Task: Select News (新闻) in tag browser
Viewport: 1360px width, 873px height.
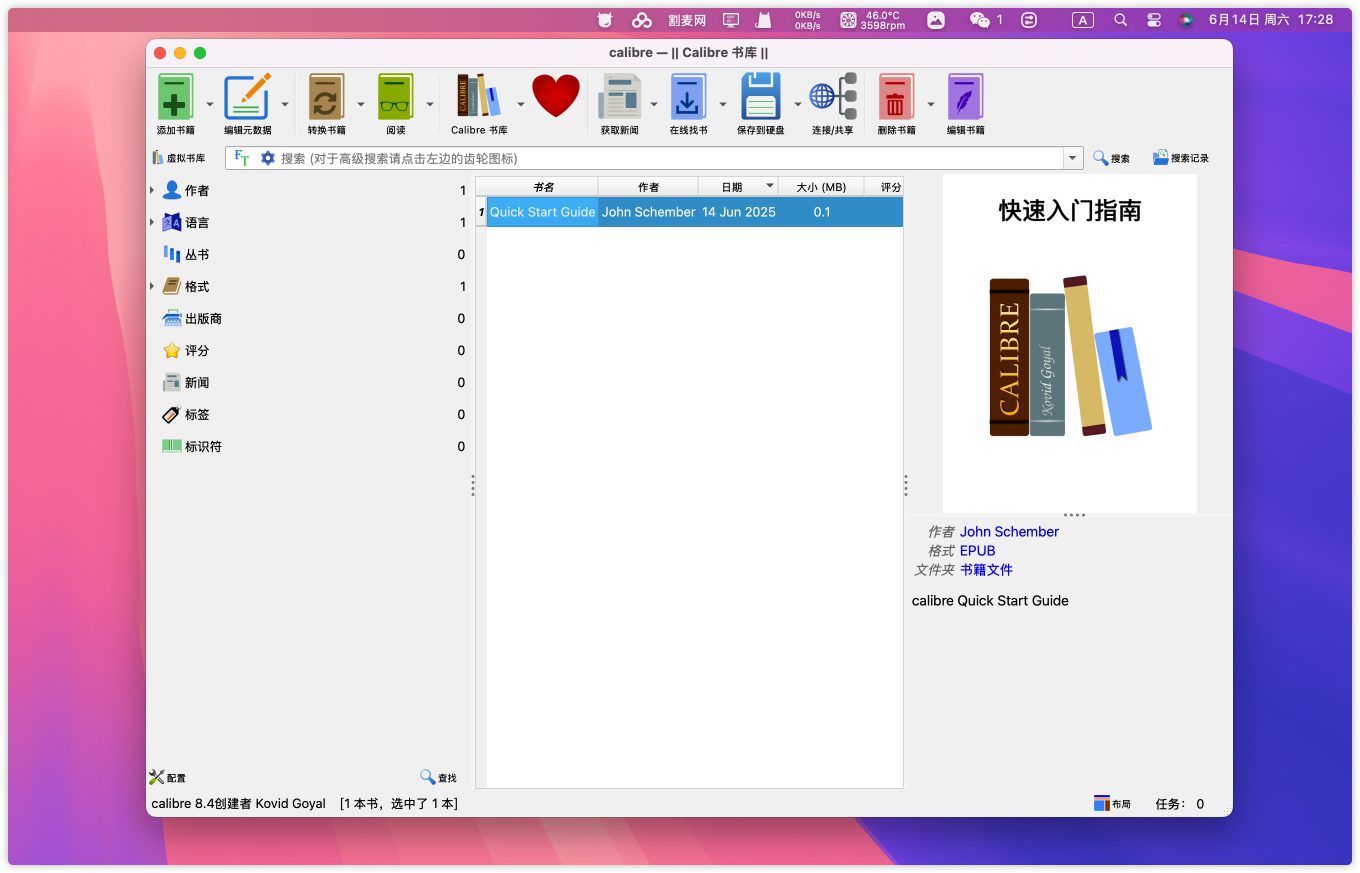Action: pos(197,383)
